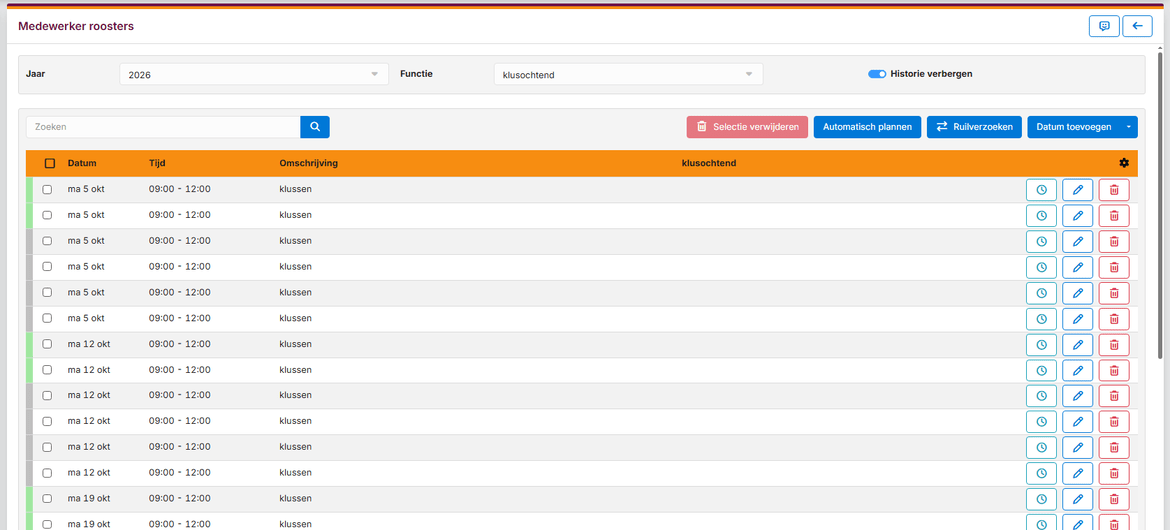Open table settings gear icon
Image resolution: width=1170 pixels, height=530 pixels.
(1124, 163)
